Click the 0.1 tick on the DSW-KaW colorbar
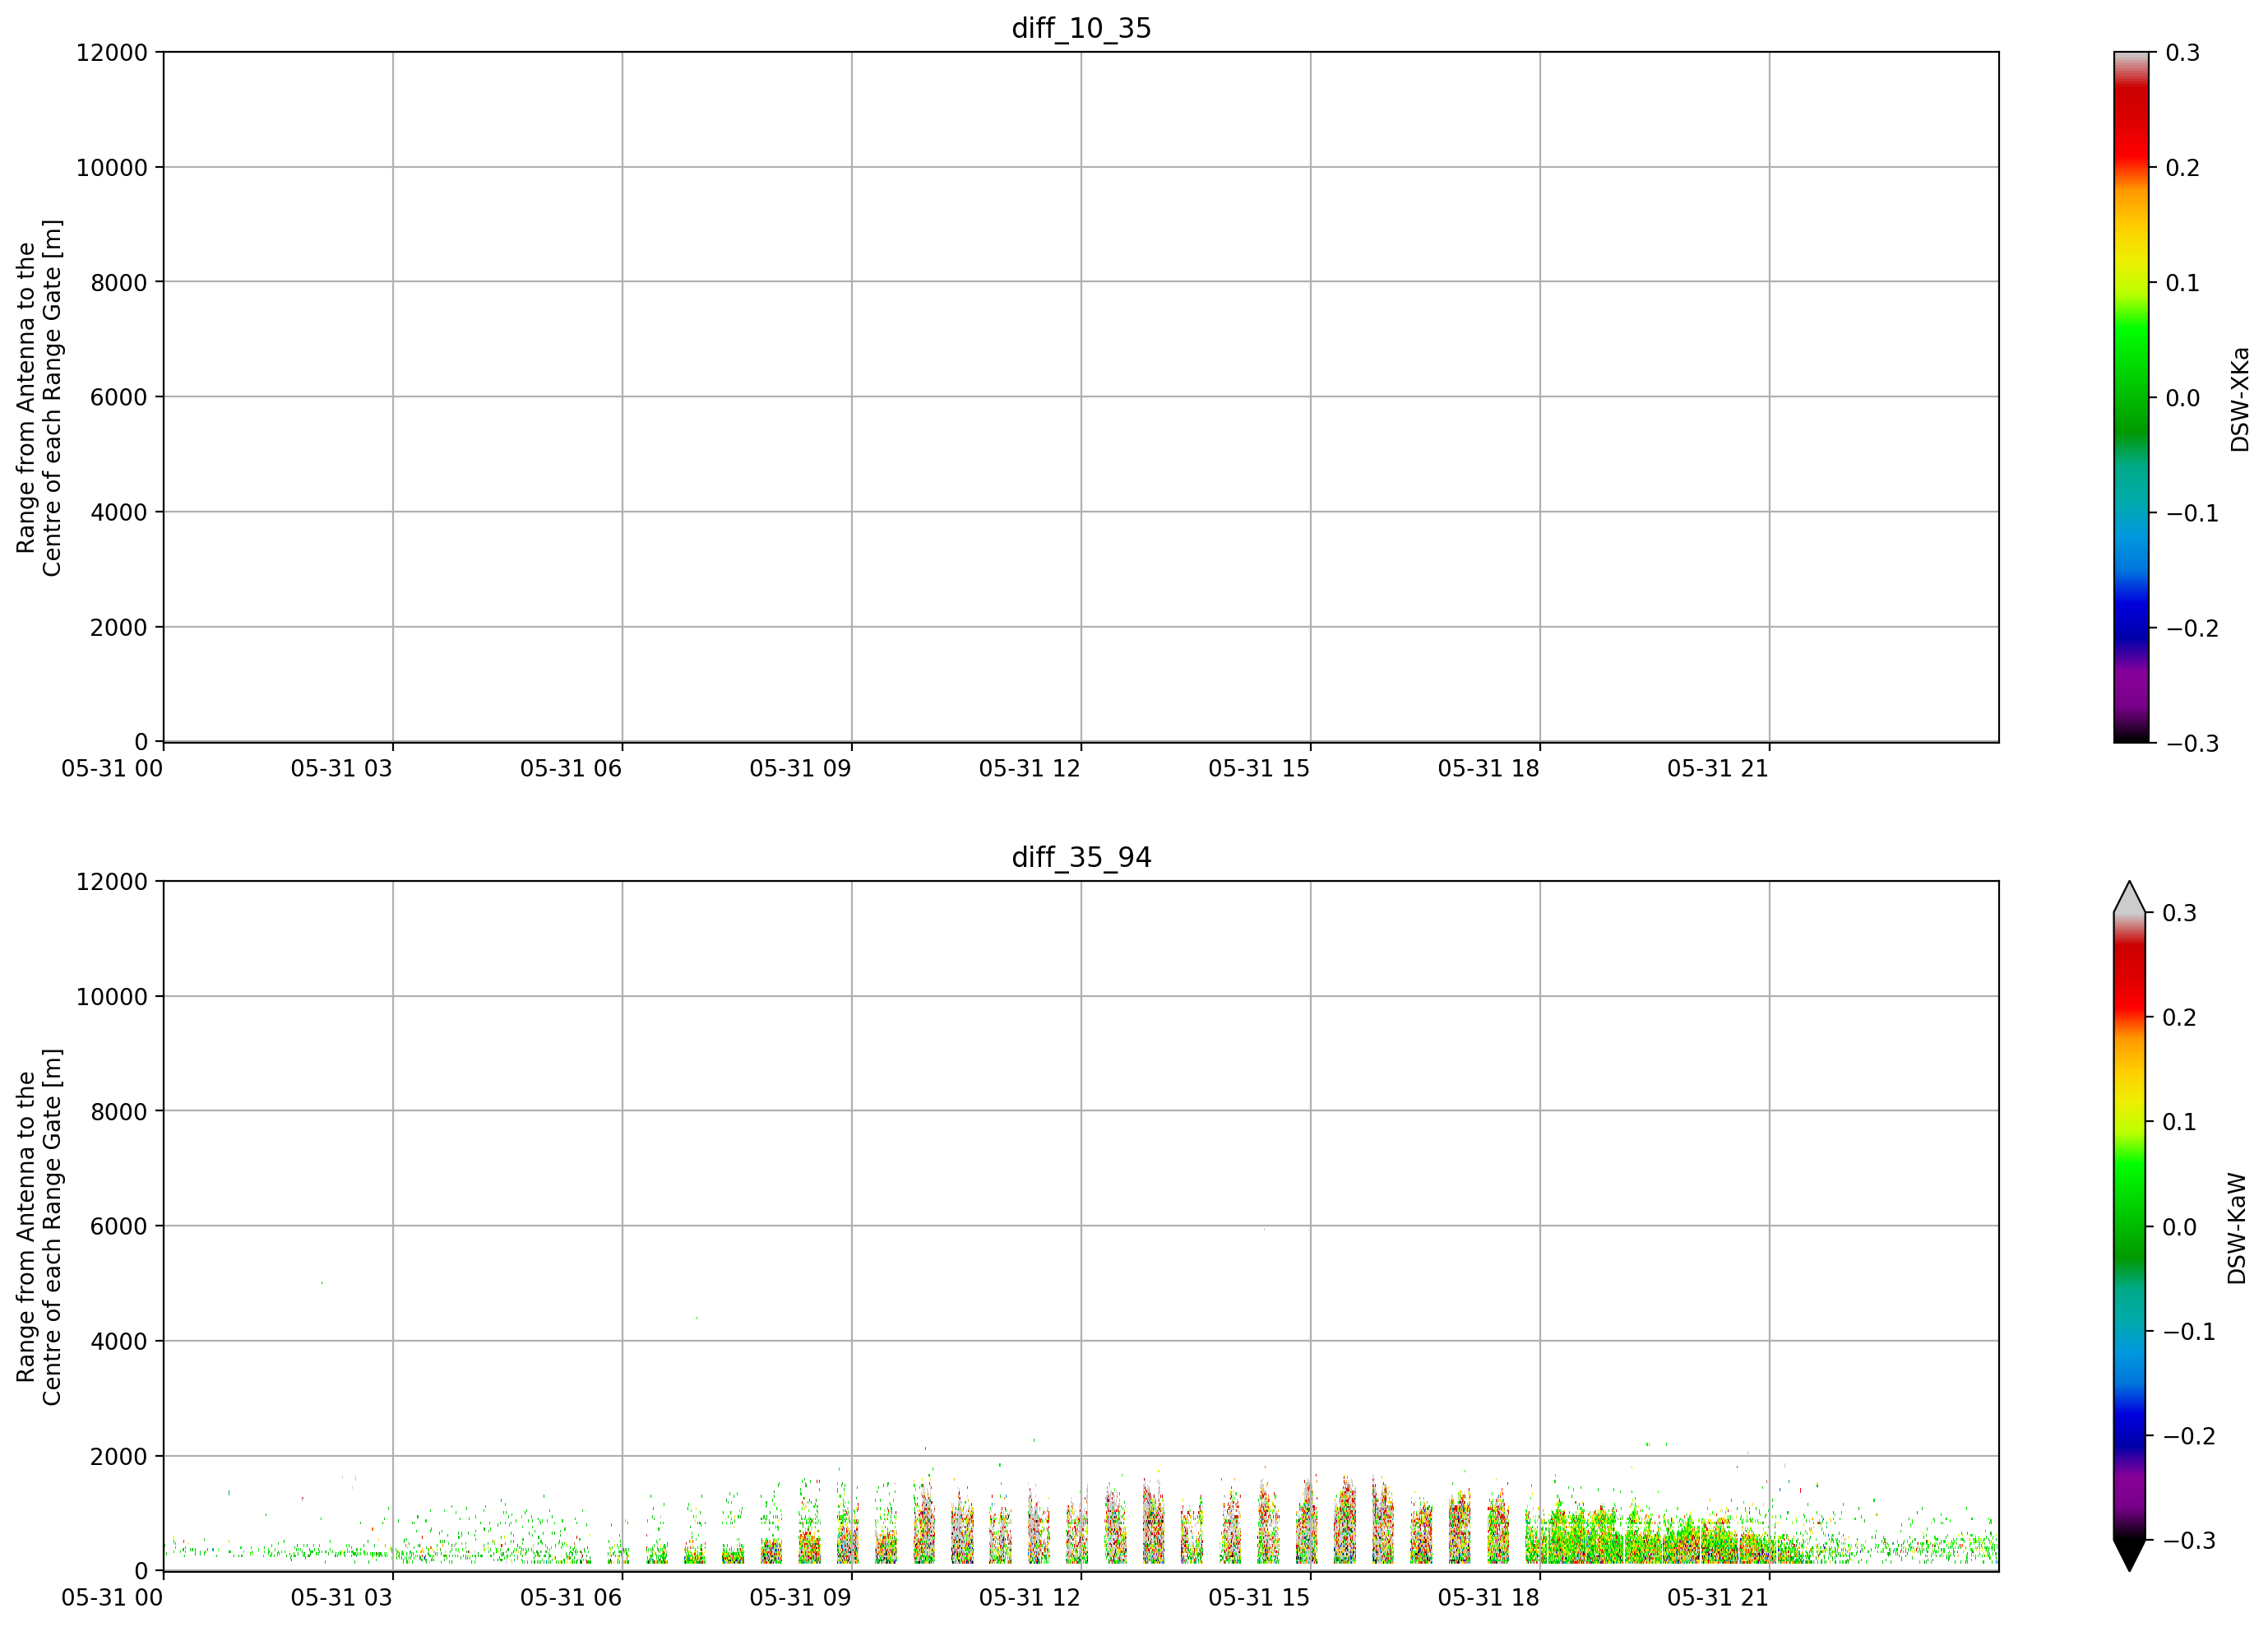 pos(2180,1122)
